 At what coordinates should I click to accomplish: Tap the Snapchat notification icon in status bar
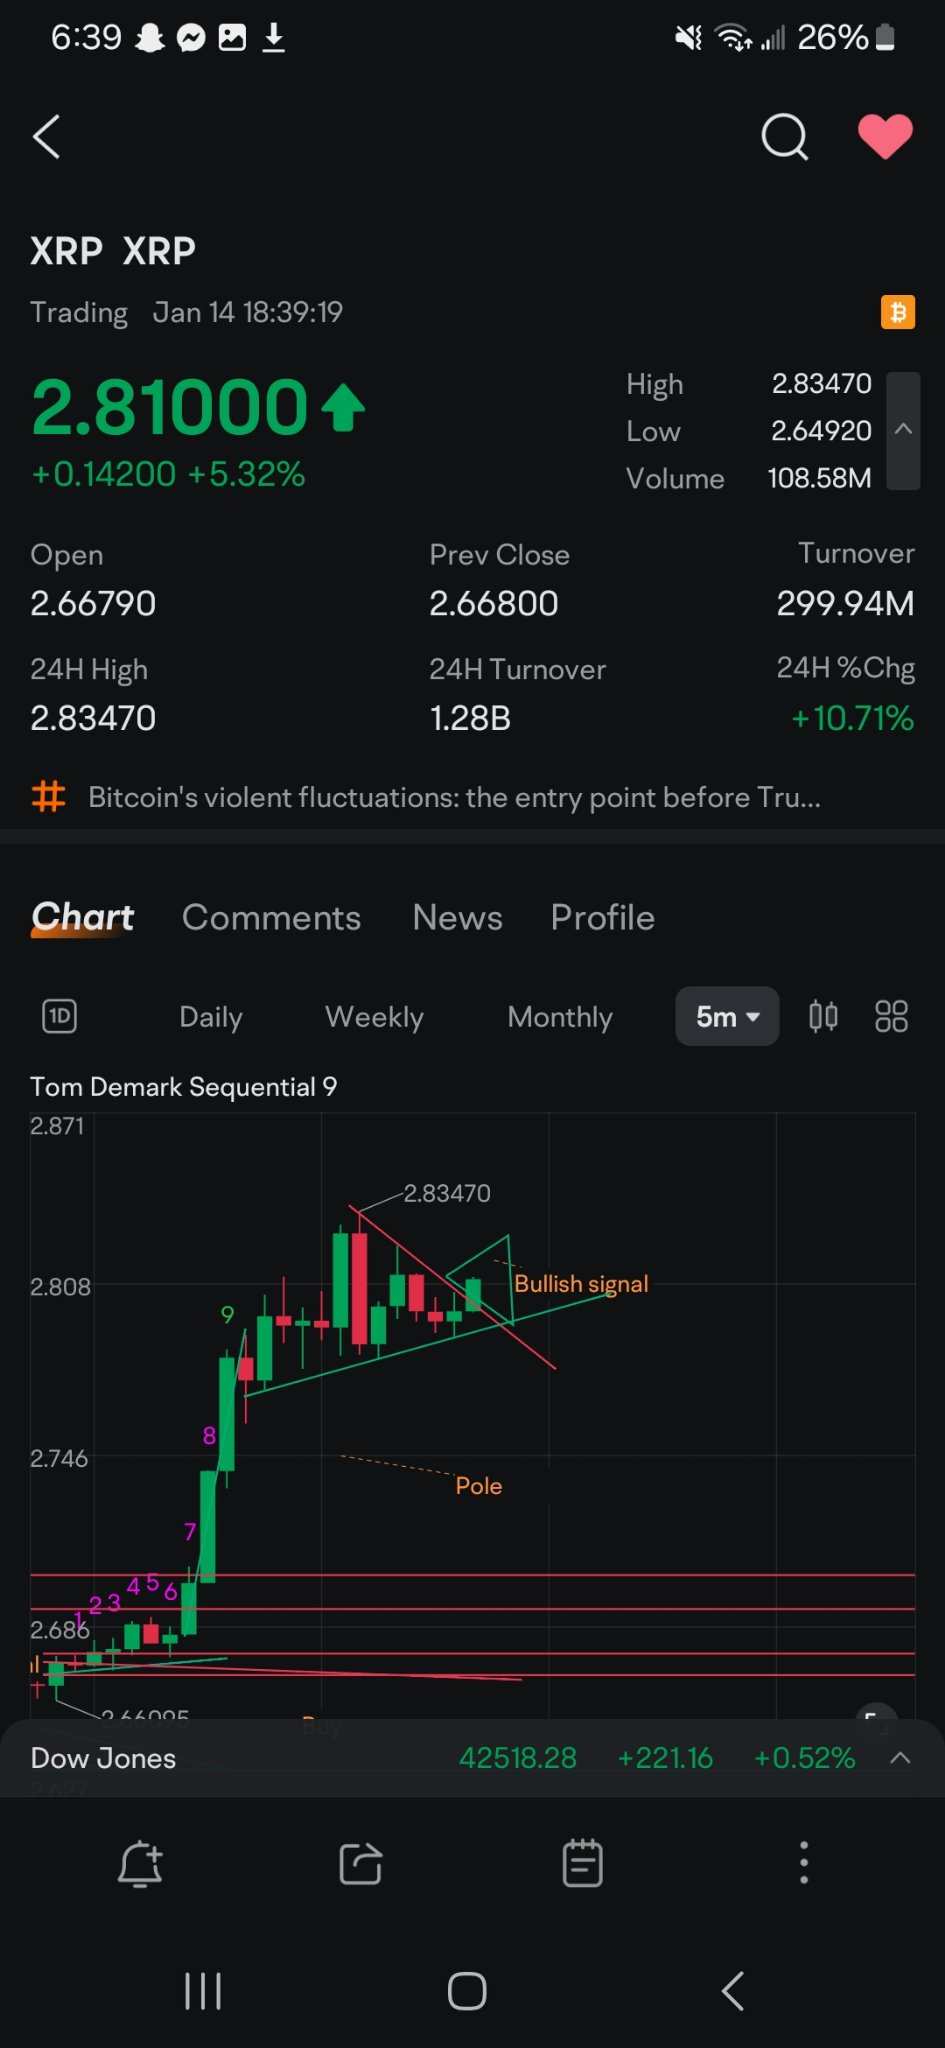pyautogui.click(x=150, y=38)
